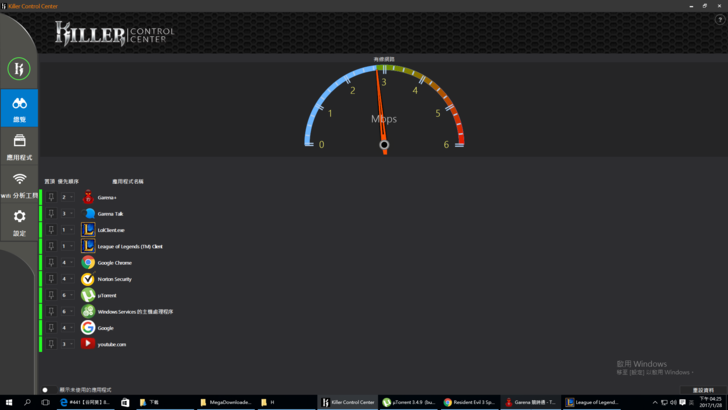Show hidden system tray icons chevron

point(655,402)
